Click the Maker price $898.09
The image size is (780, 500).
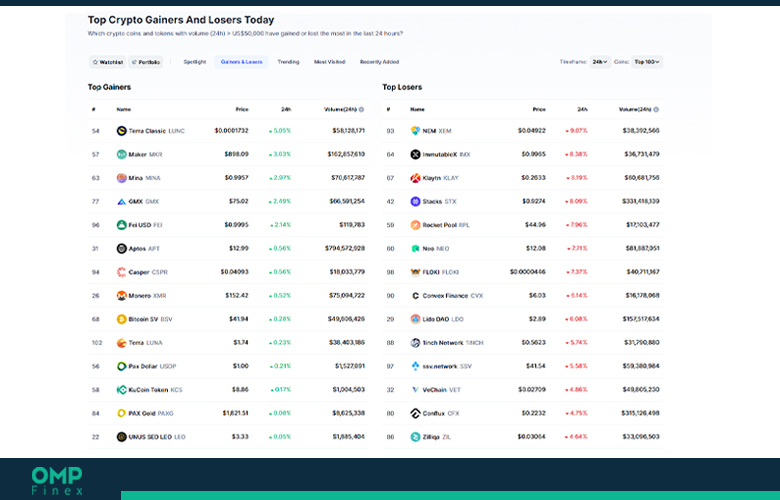236,154
